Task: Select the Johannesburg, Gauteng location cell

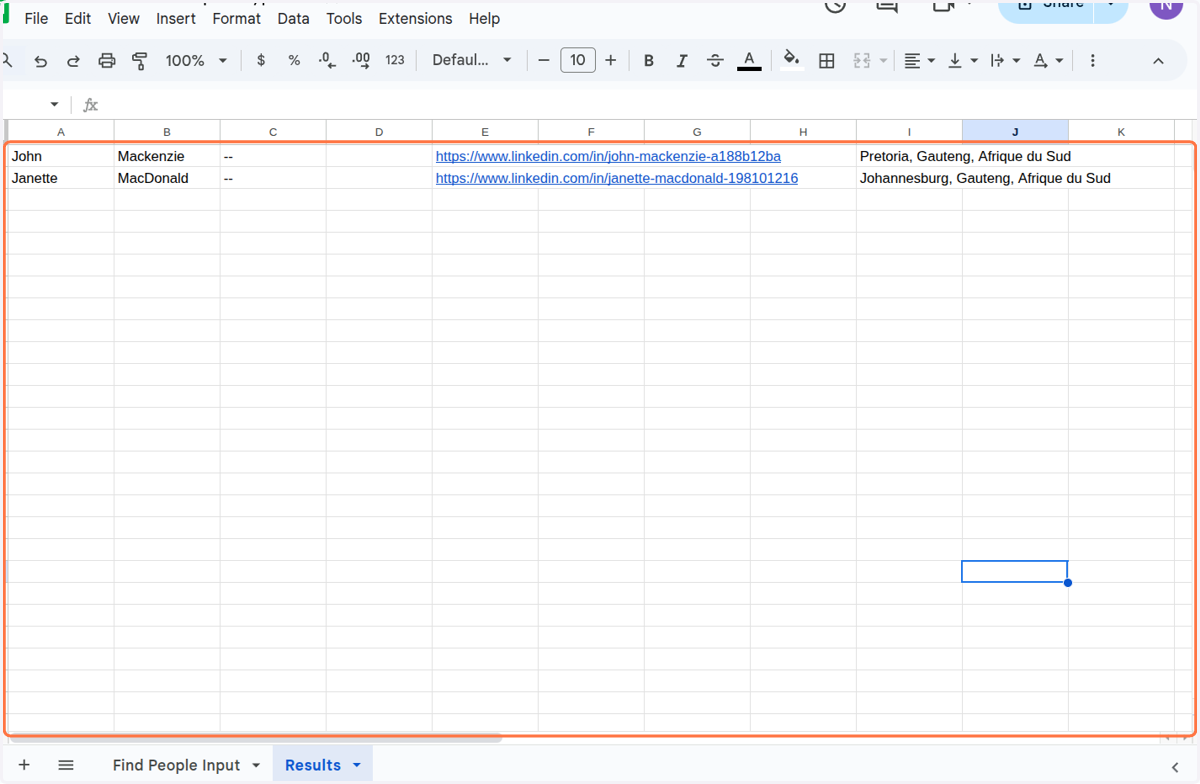Action: [x=909, y=178]
